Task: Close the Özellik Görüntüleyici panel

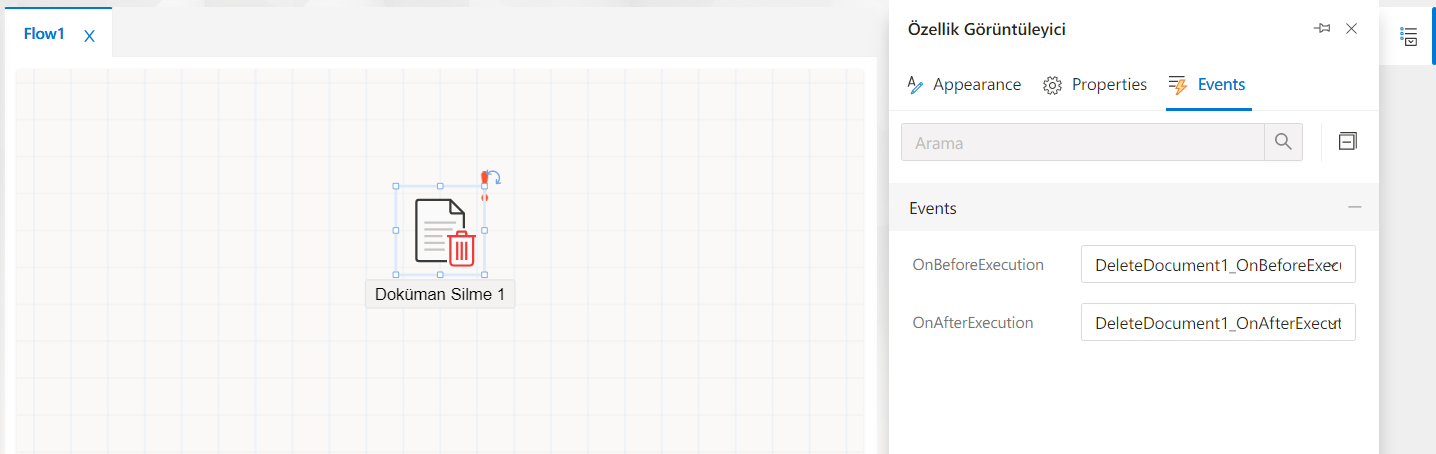Action: (x=1351, y=29)
